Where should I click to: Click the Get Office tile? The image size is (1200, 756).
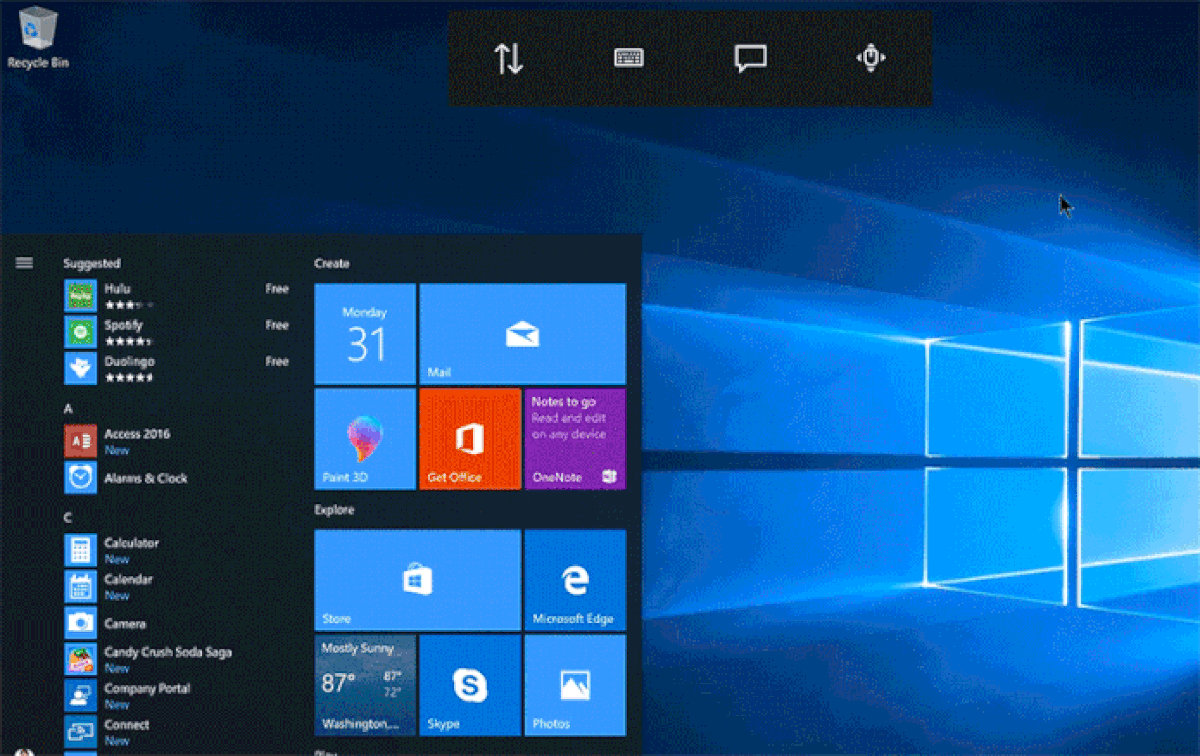[470, 440]
